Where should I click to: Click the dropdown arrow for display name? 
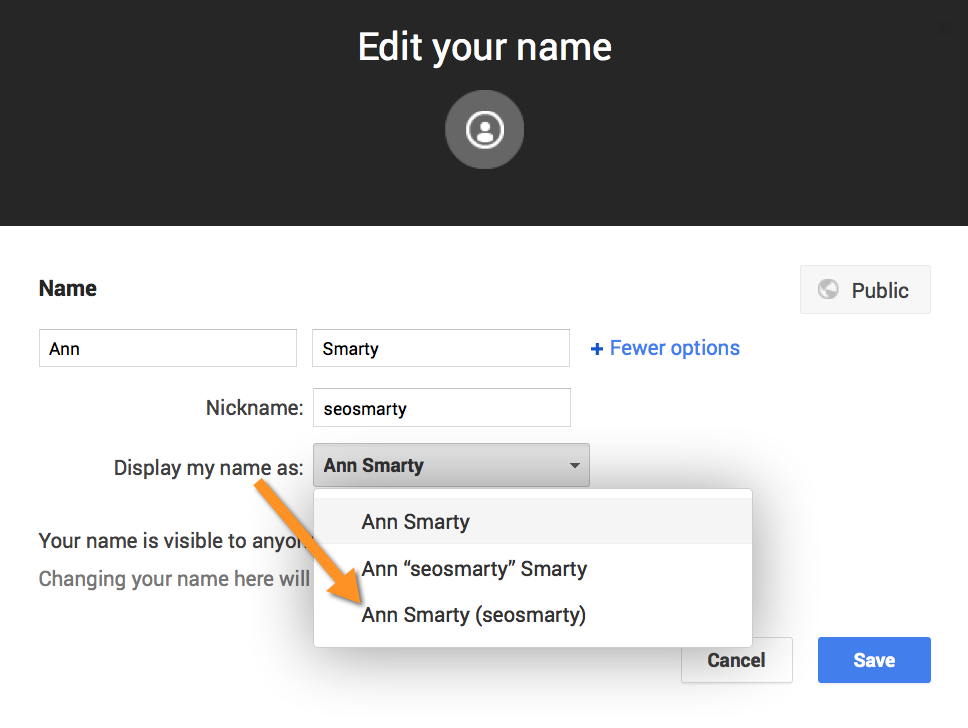(x=574, y=466)
